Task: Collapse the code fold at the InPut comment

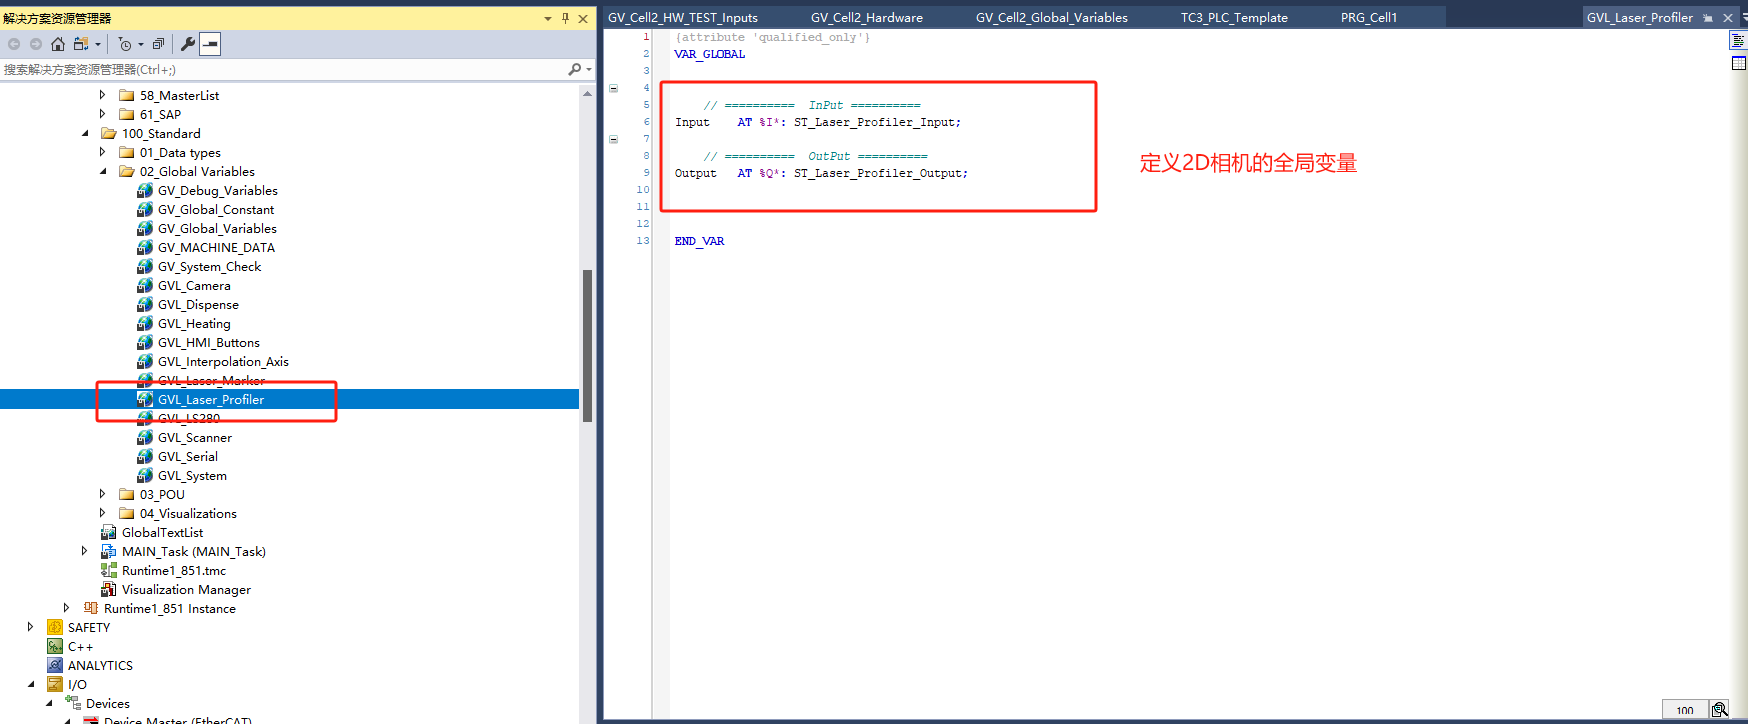Action: 614,88
